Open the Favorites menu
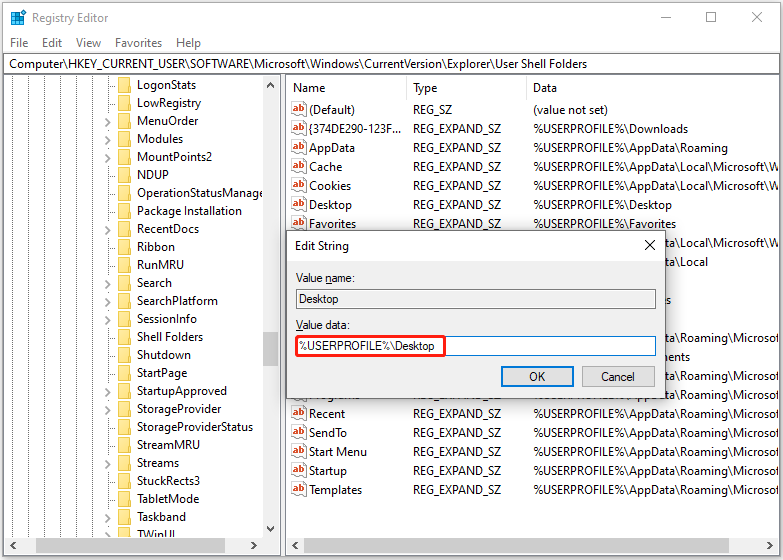Screen dimensions: 783x560 point(138,43)
